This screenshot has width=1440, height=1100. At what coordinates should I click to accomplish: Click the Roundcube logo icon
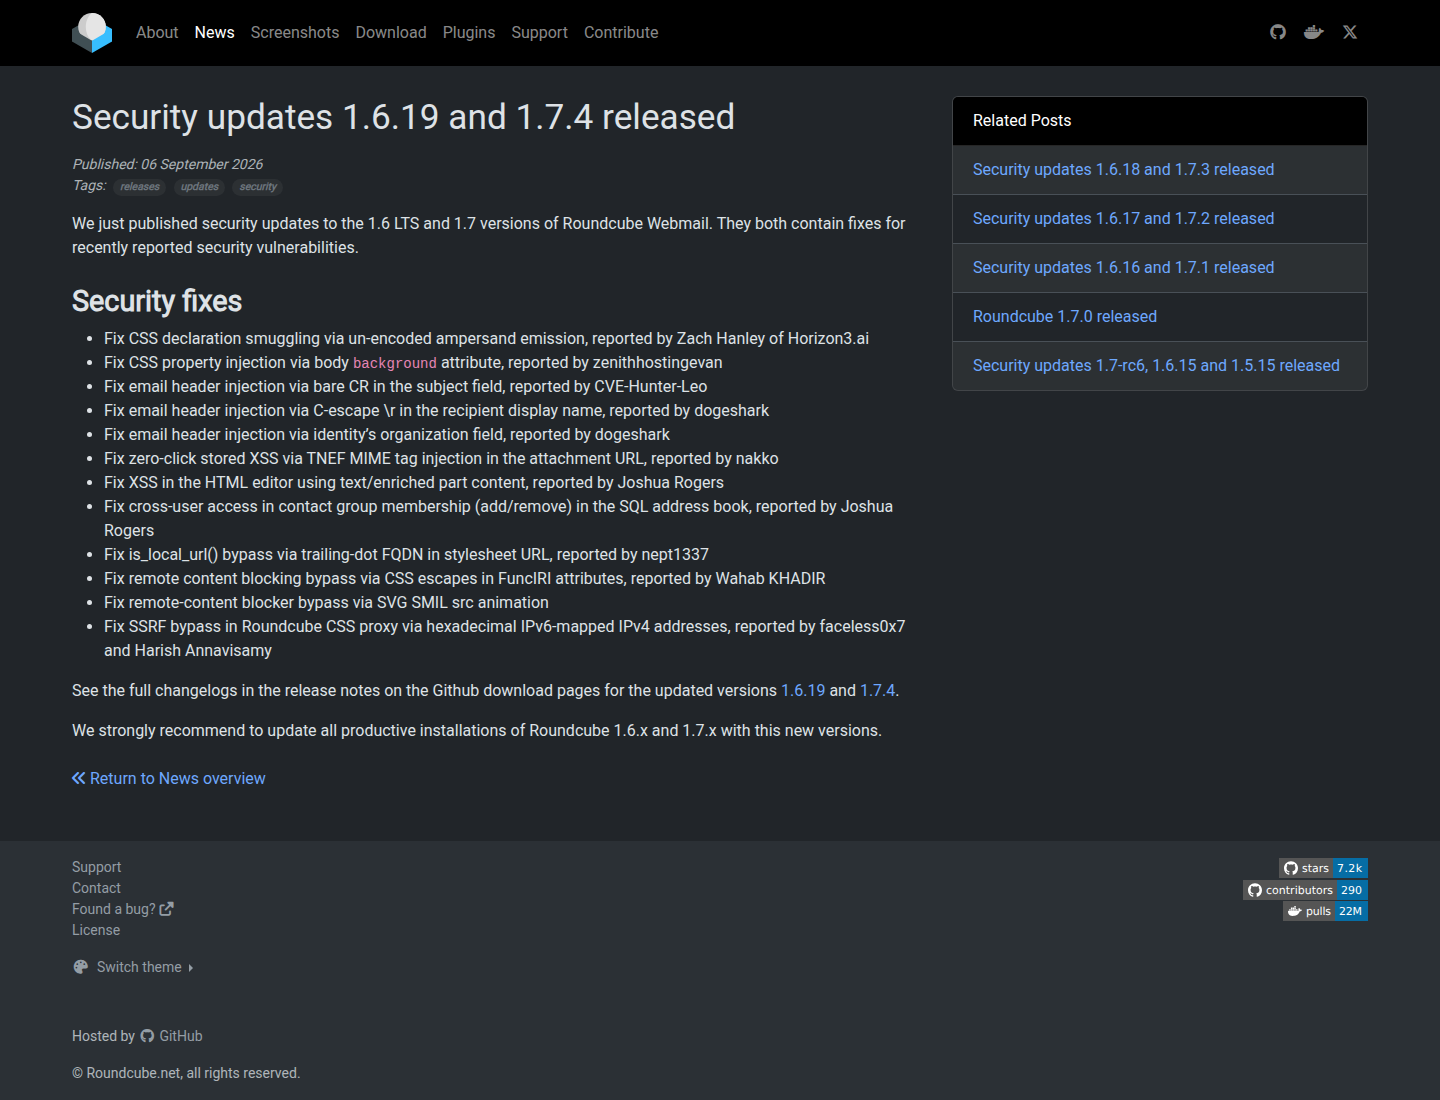point(92,33)
